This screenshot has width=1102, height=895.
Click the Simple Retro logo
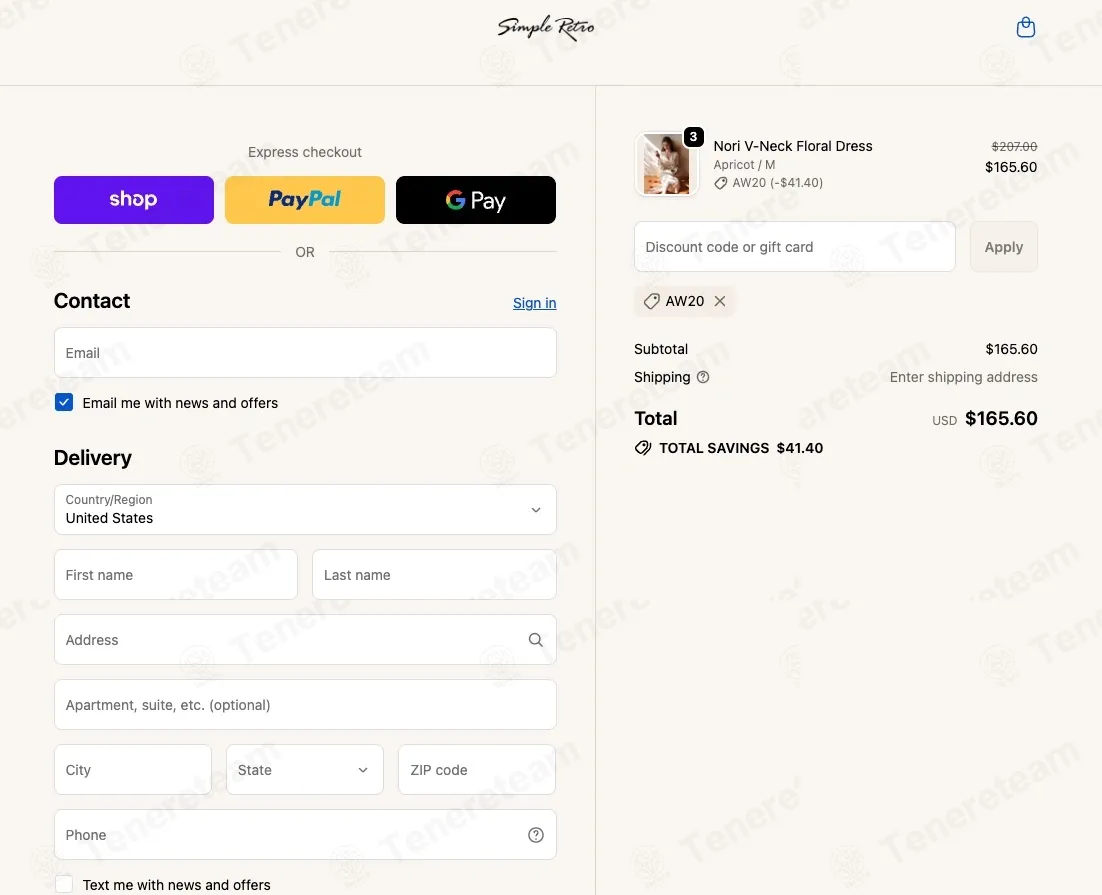(x=545, y=28)
